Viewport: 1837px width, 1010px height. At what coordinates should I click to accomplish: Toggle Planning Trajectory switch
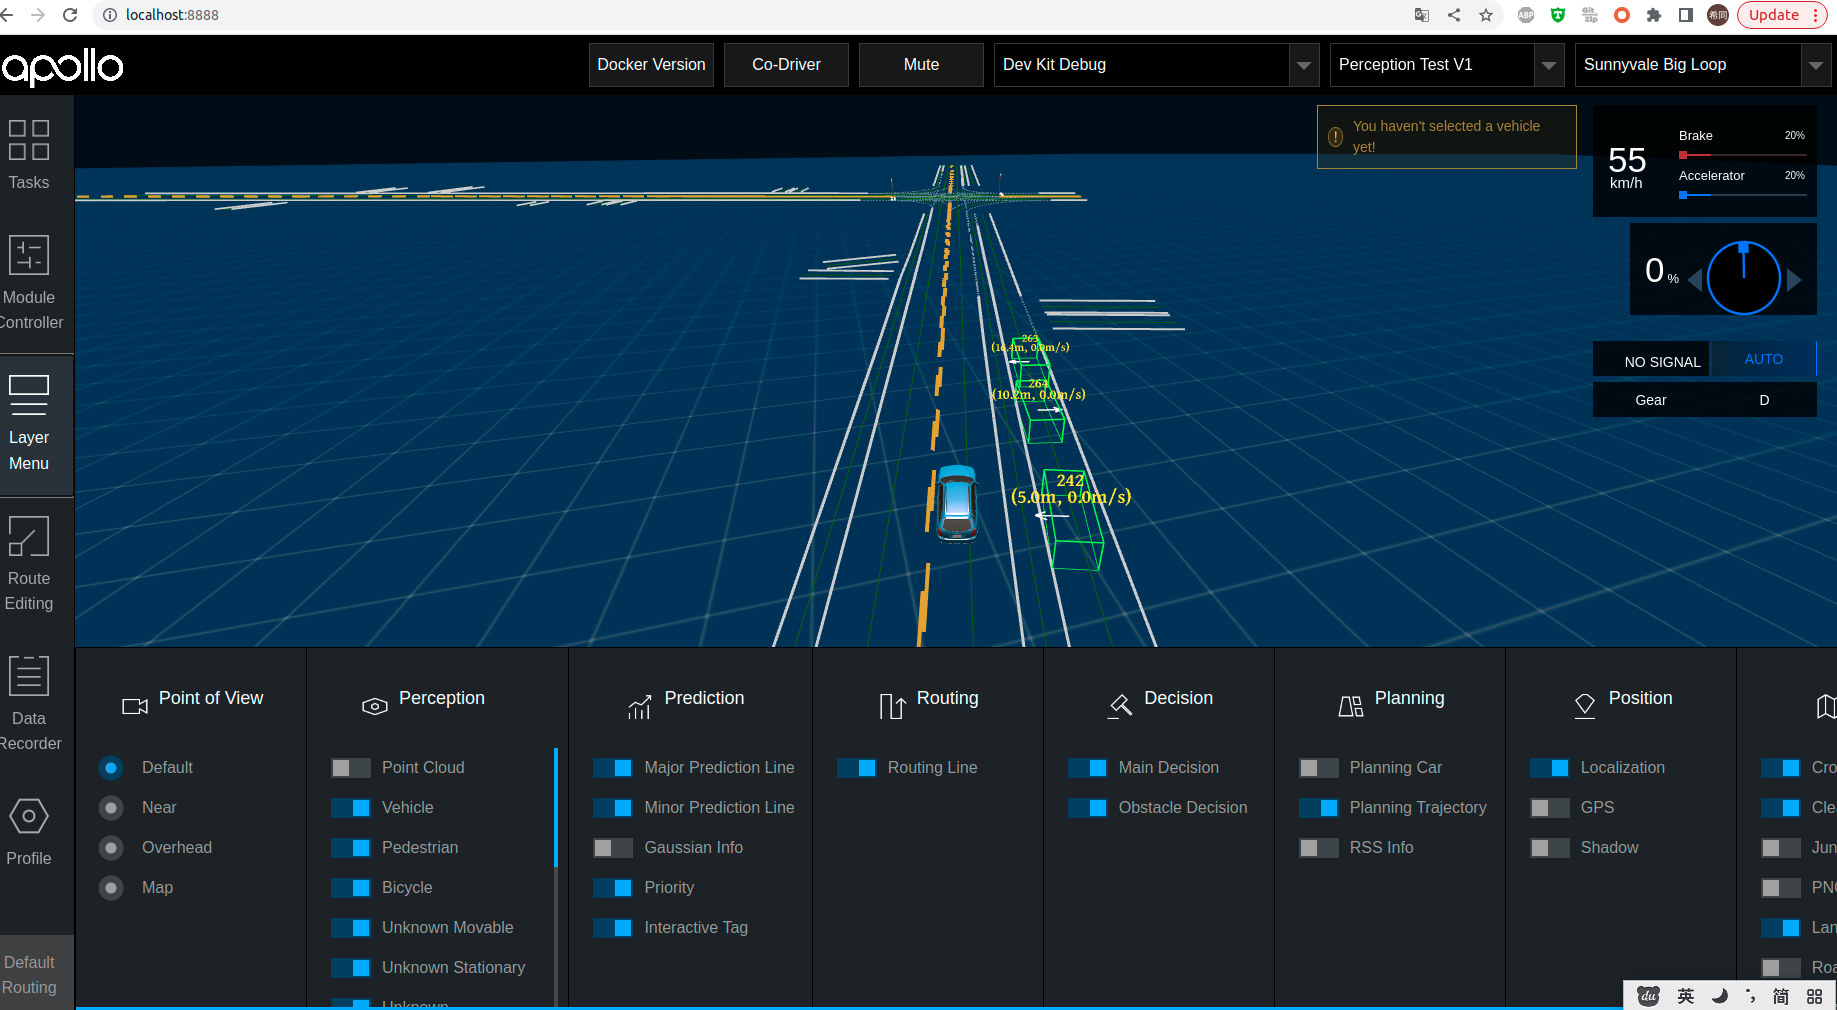[1319, 808]
